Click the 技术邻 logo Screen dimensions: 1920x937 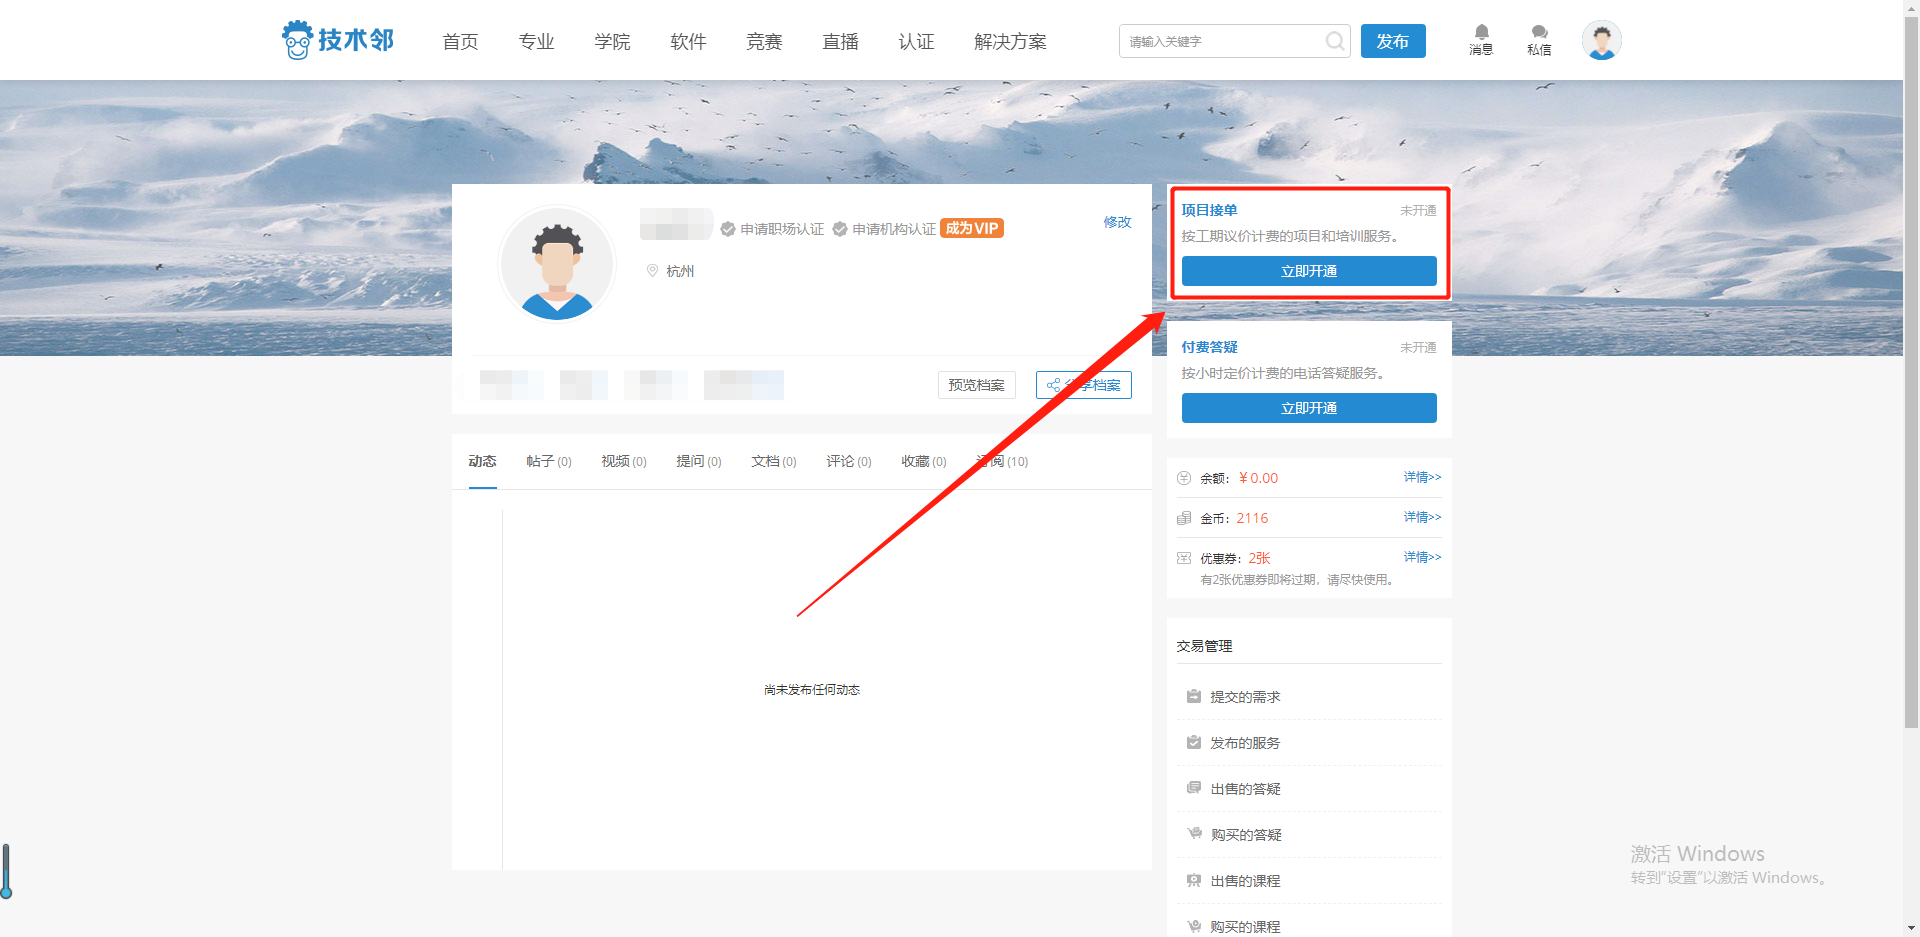[x=338, y=40]
